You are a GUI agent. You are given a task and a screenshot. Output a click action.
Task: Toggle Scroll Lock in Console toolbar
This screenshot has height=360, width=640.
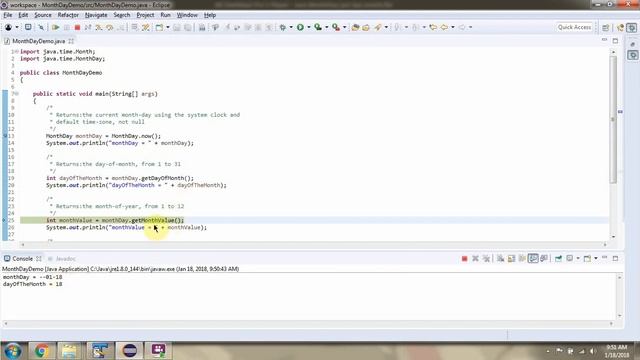[x=511, y=258]
